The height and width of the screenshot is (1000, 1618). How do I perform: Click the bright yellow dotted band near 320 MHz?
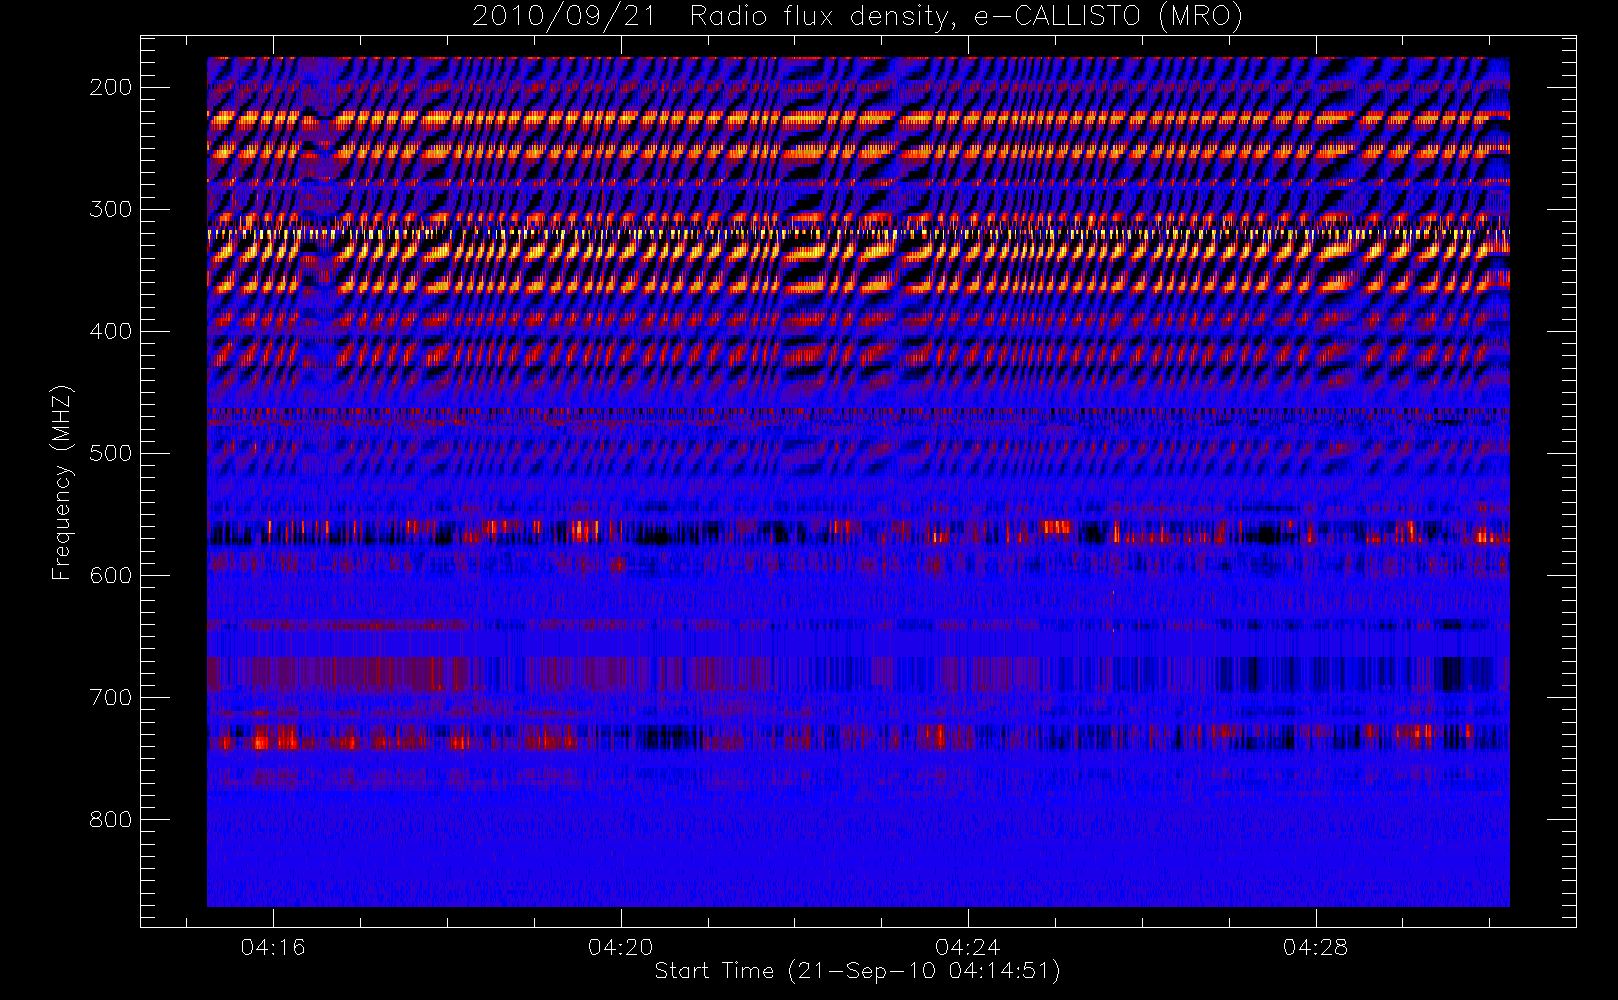coord(858,233)
